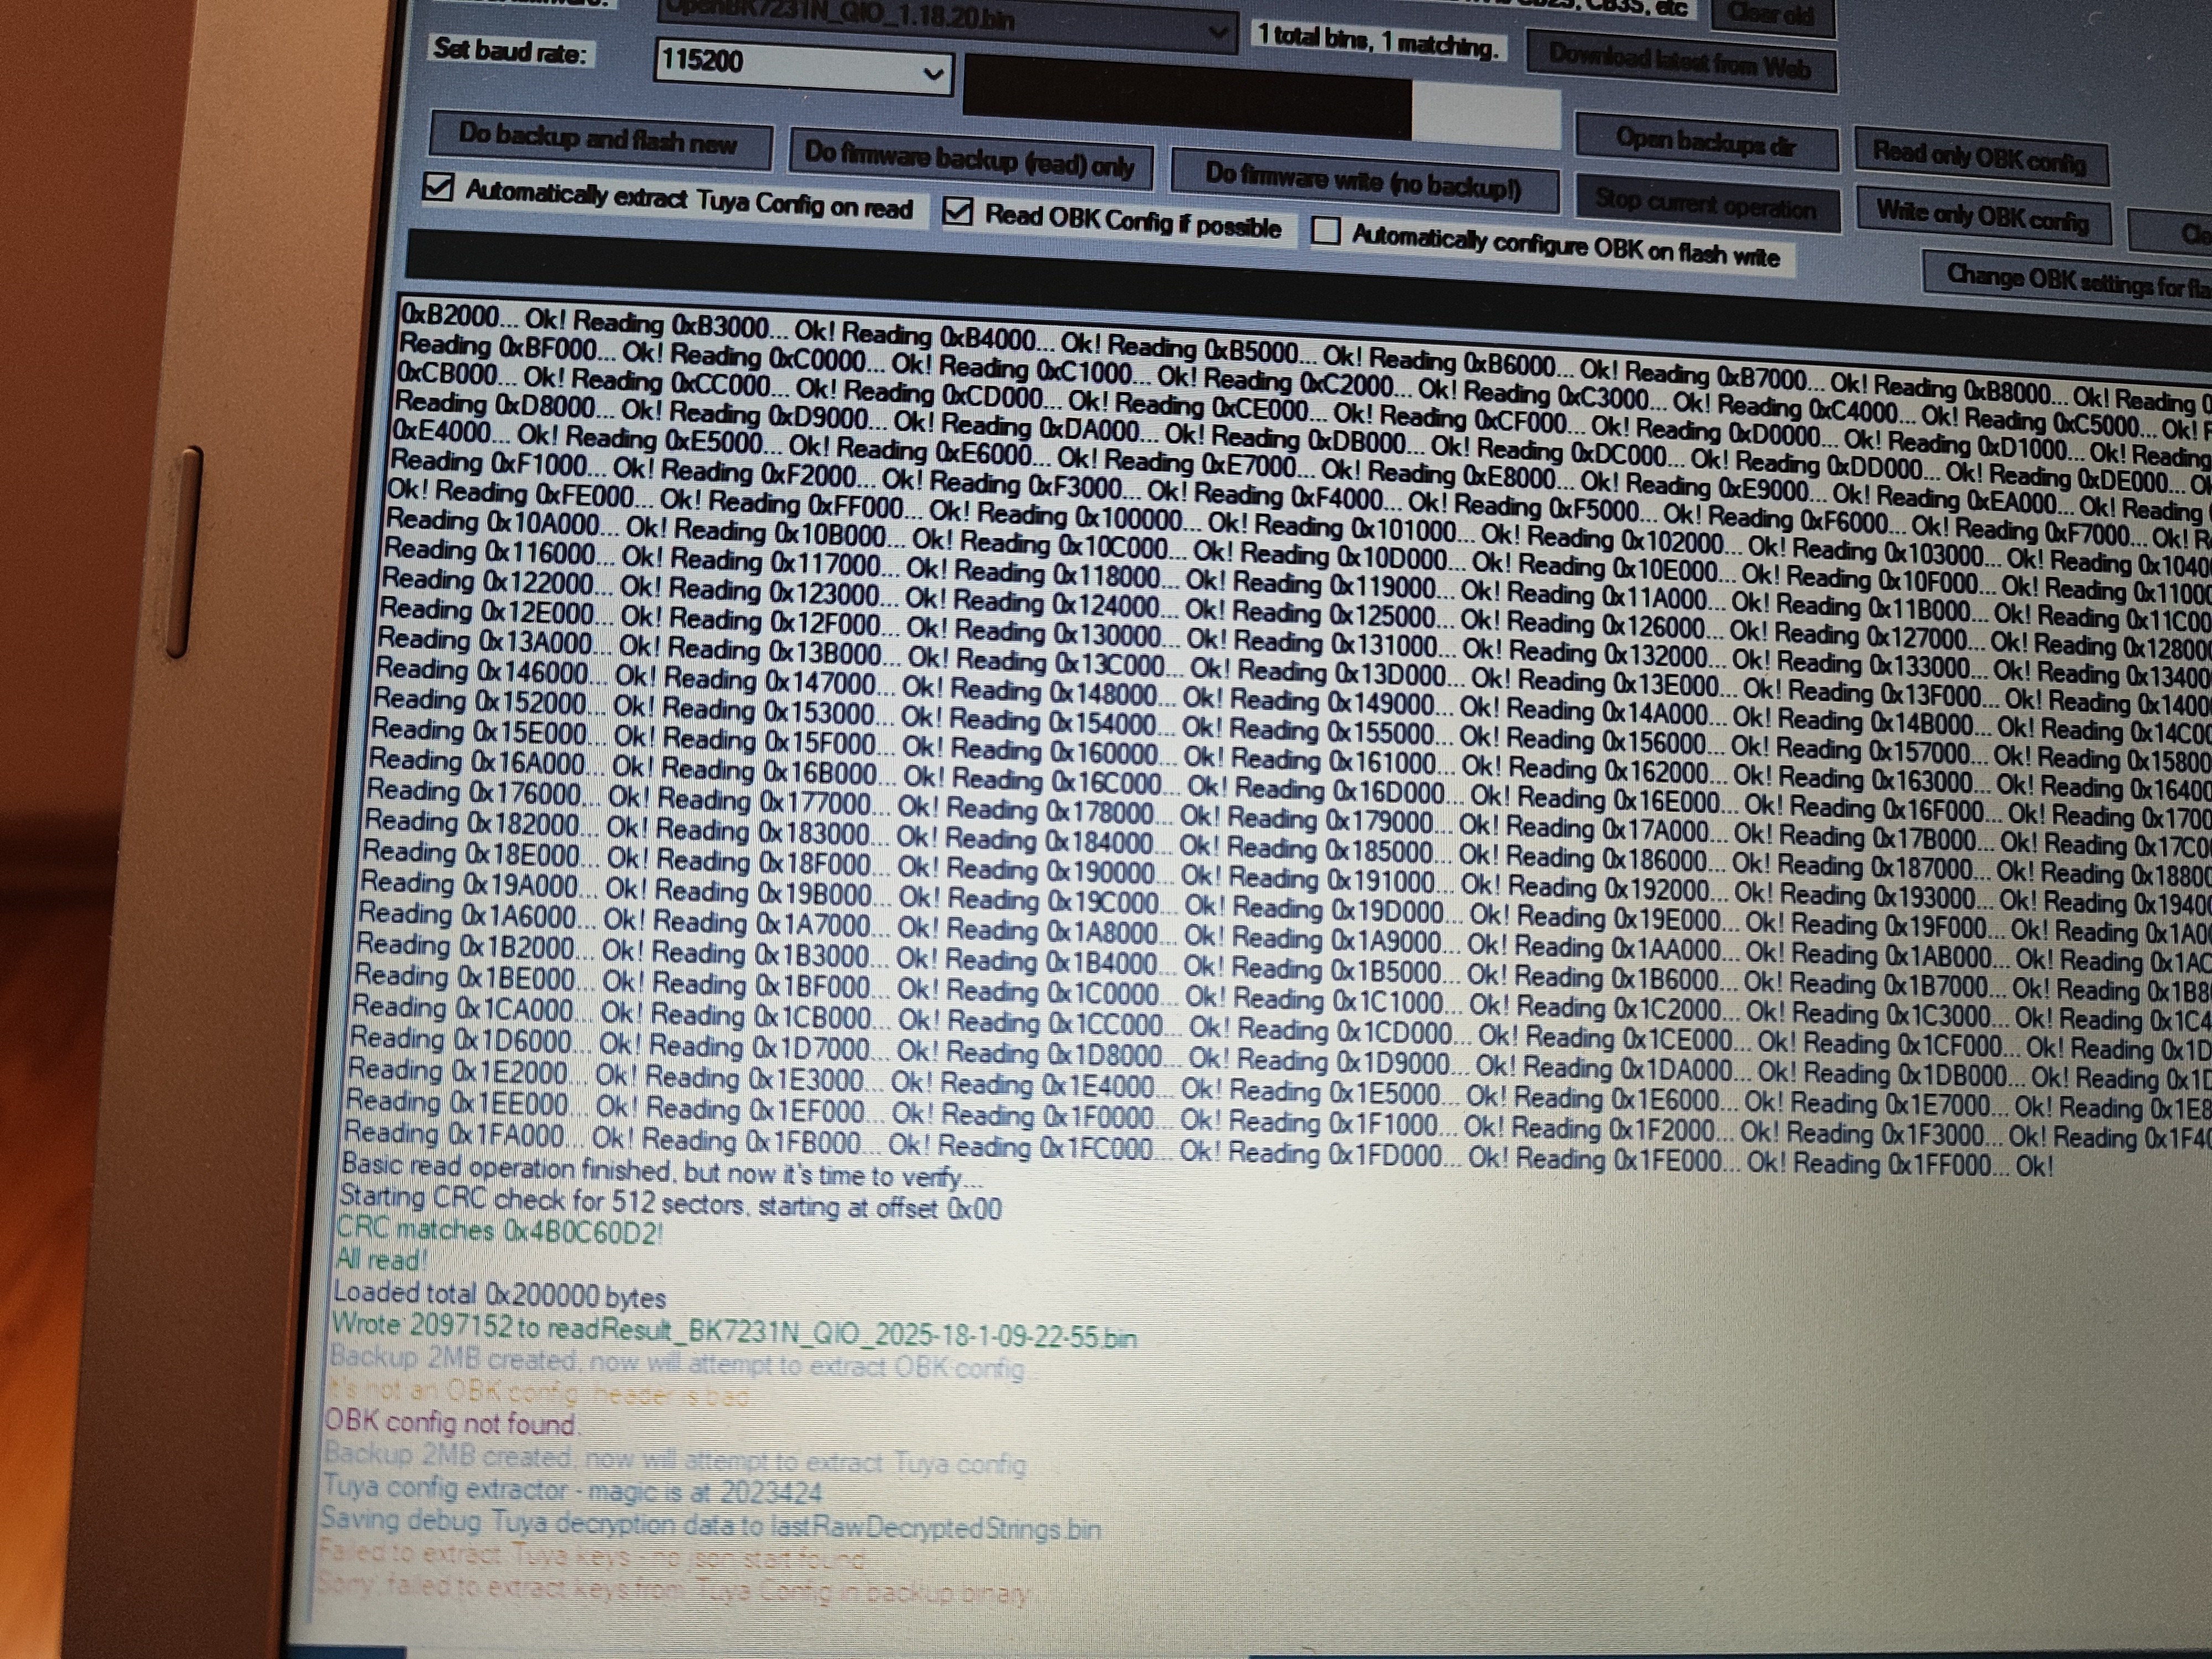The height and width of the screenshot is (1659, 2212).
Task: Click 'Backup 2MB created... extract Tuya config' line
Action: 674,1459
